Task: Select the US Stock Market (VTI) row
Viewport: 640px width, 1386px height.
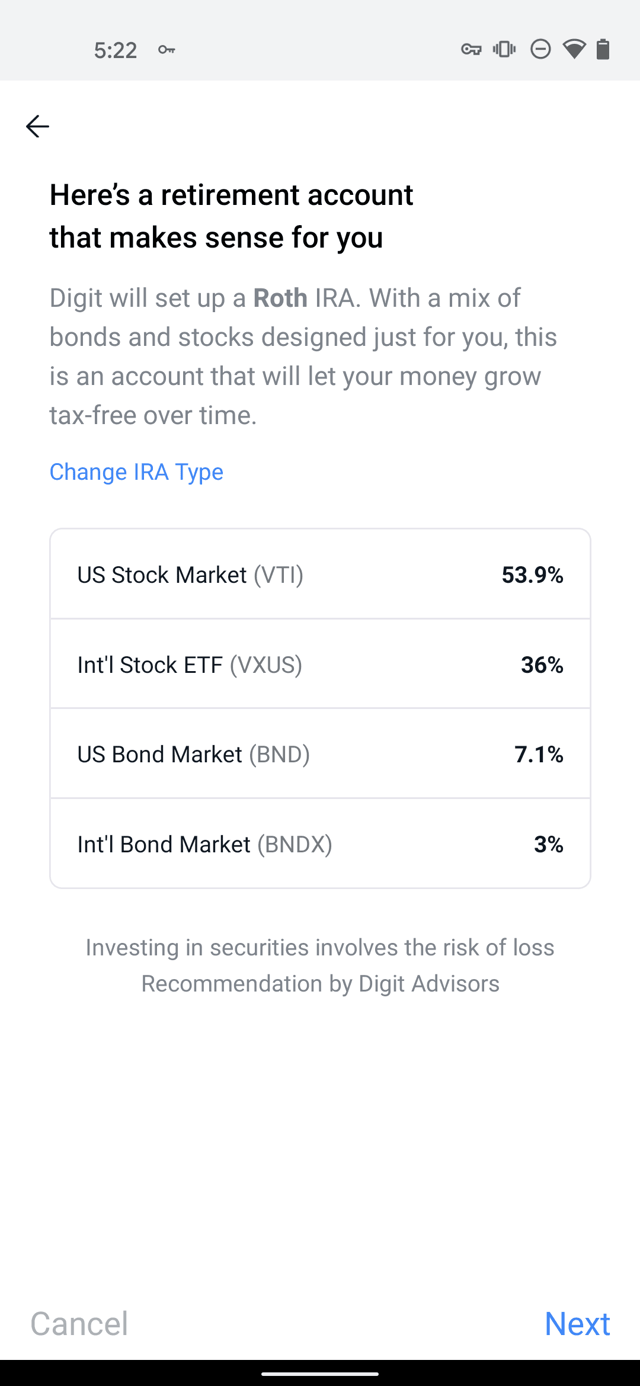Action: 320,574
